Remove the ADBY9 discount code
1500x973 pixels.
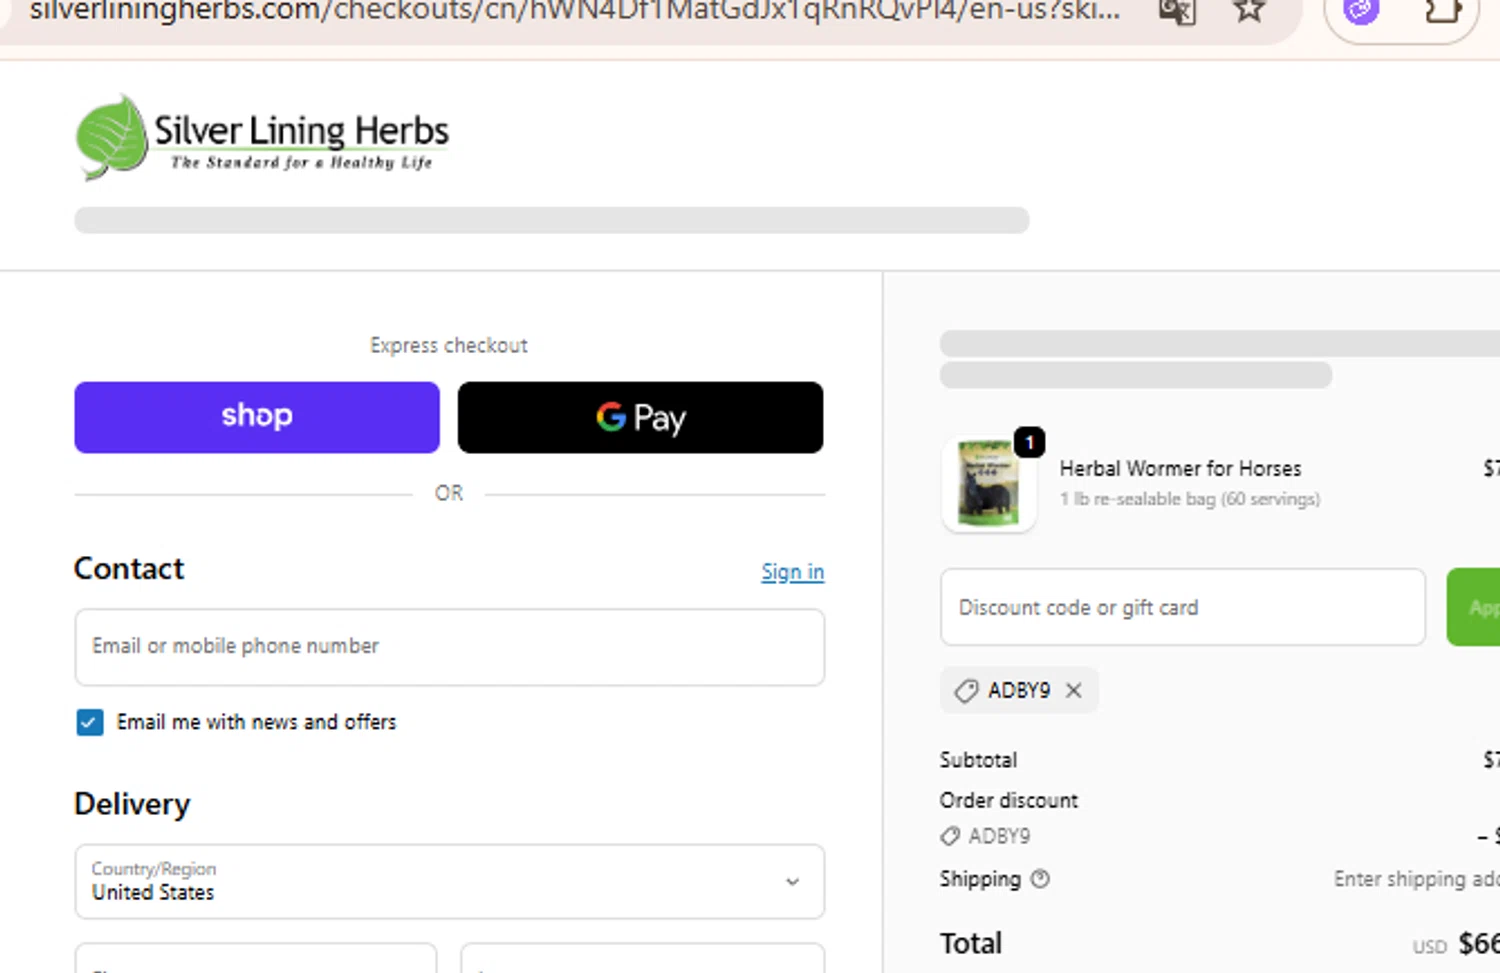pyautogui.click(x=1073, y=690)
